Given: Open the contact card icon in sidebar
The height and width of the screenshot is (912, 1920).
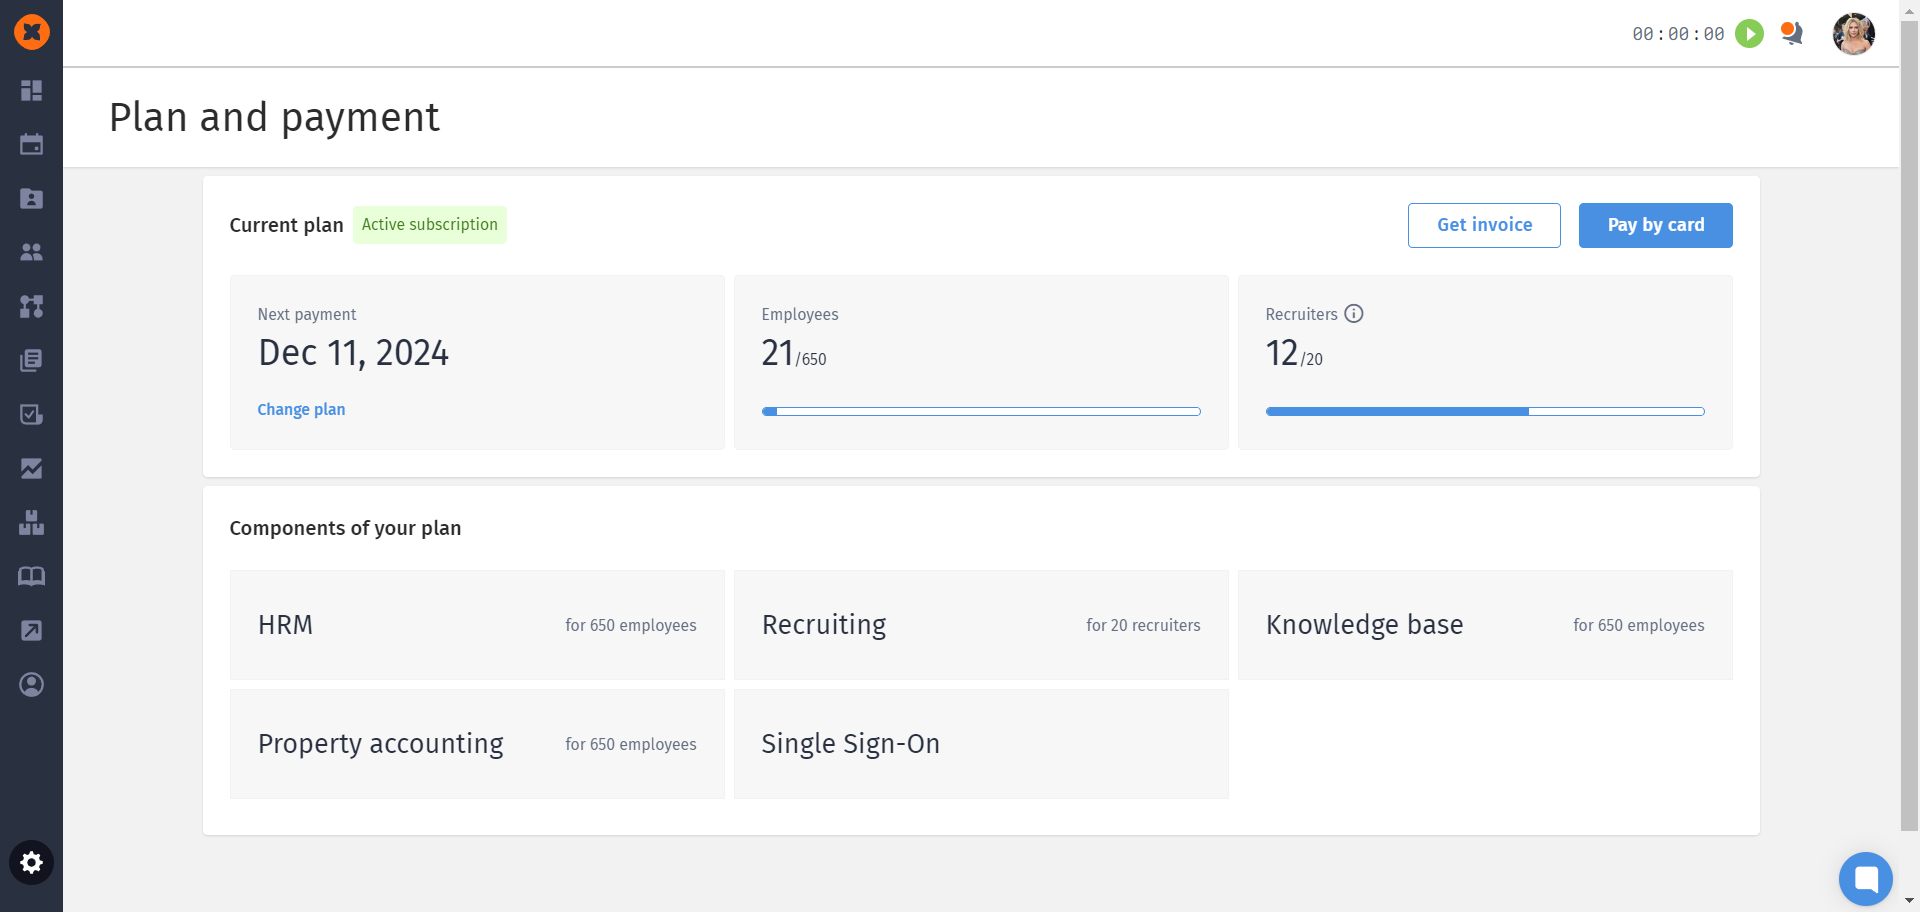Looking at the screenshot, I should (32, 198).
